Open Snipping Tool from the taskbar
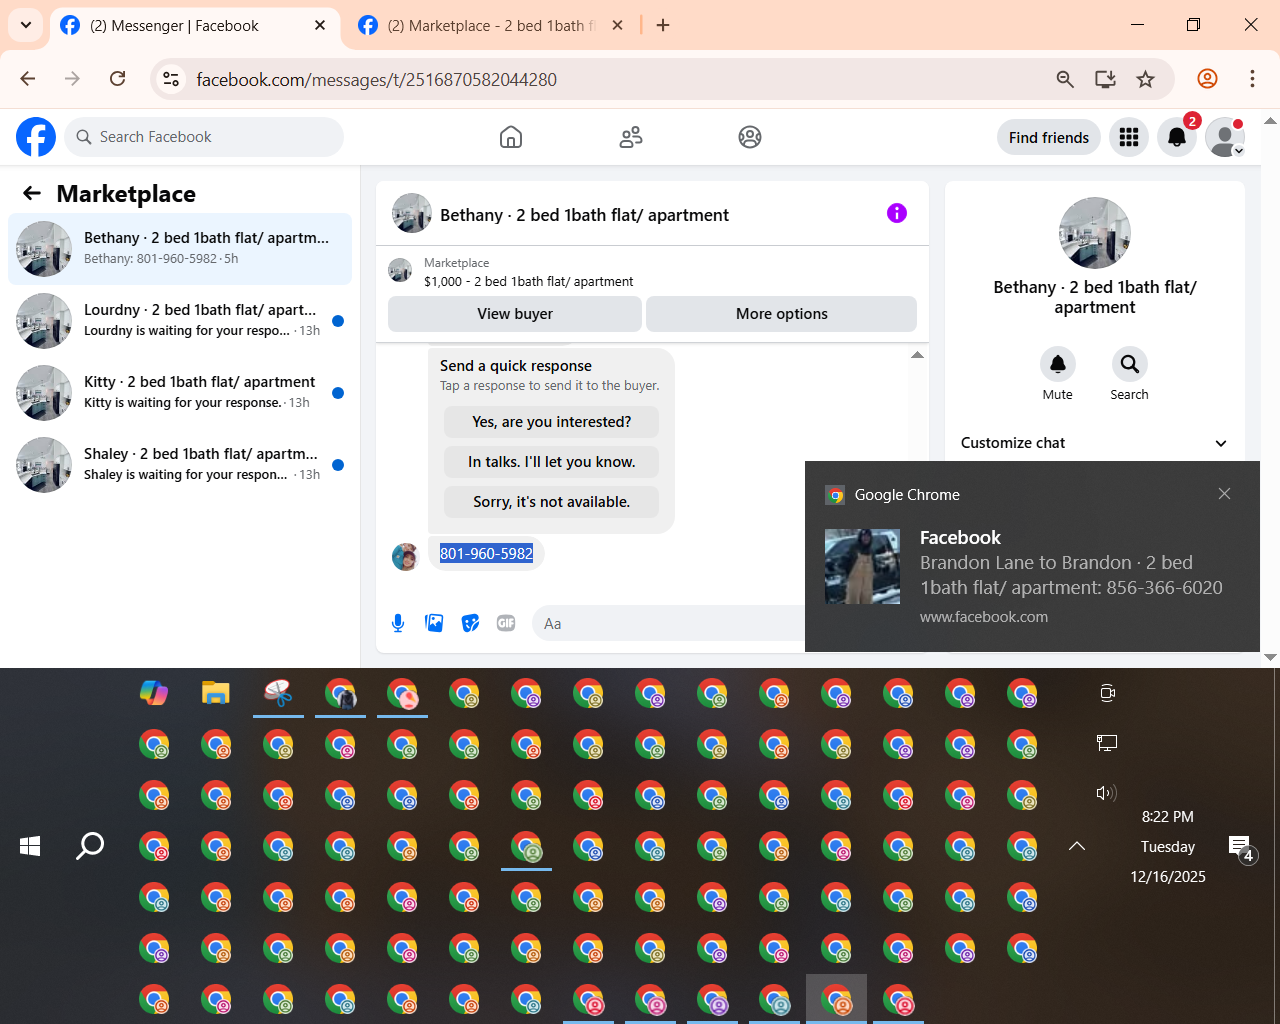The width and height of the screenshot is (1280, 1024). pyautogui.click(x=278, y=693)
